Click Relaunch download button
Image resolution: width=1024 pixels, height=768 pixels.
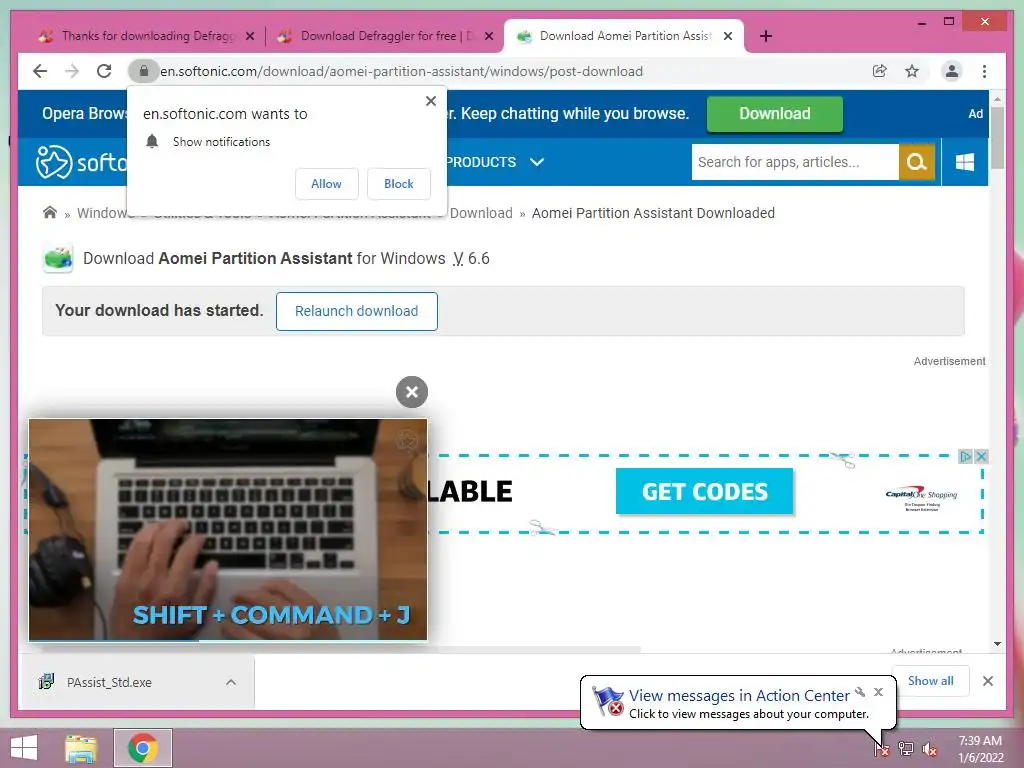pos(357,311)
